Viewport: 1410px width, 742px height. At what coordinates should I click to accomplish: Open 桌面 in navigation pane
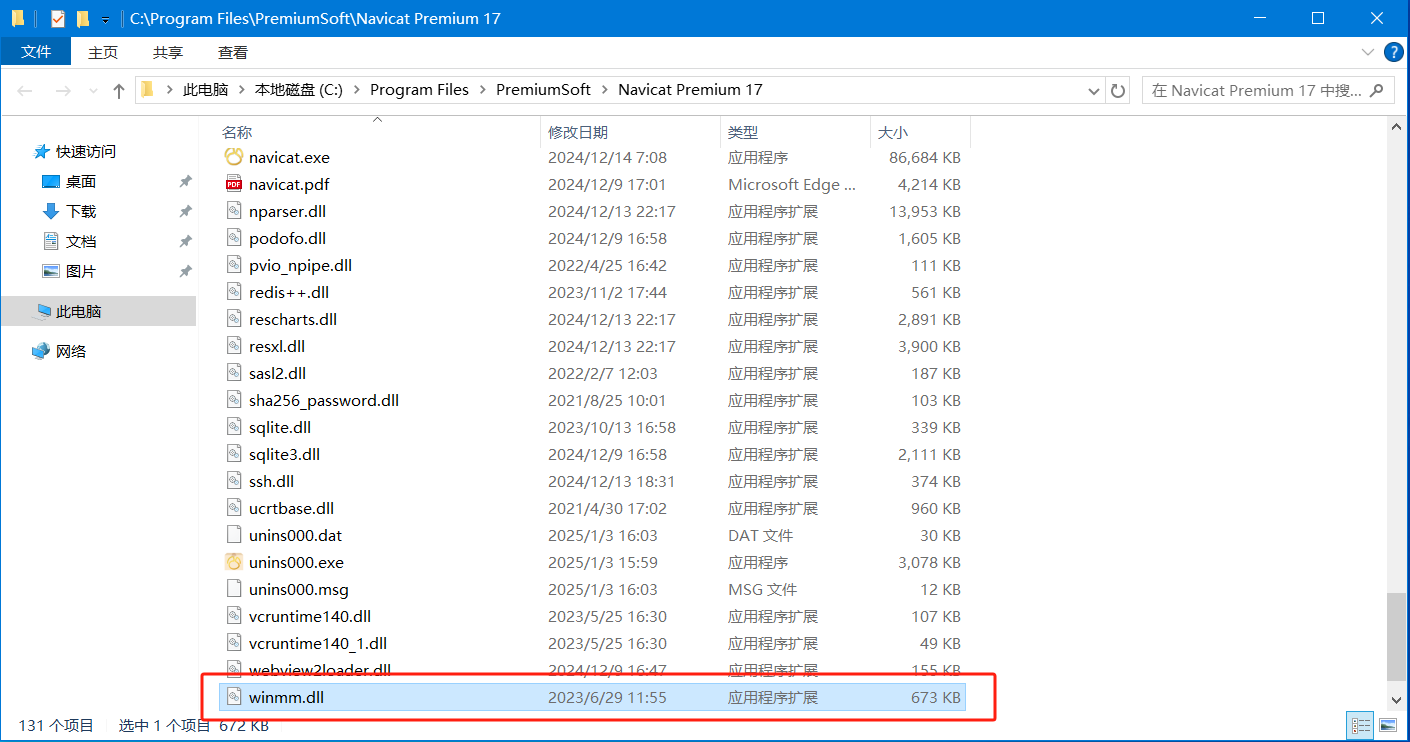coord(81,181)
